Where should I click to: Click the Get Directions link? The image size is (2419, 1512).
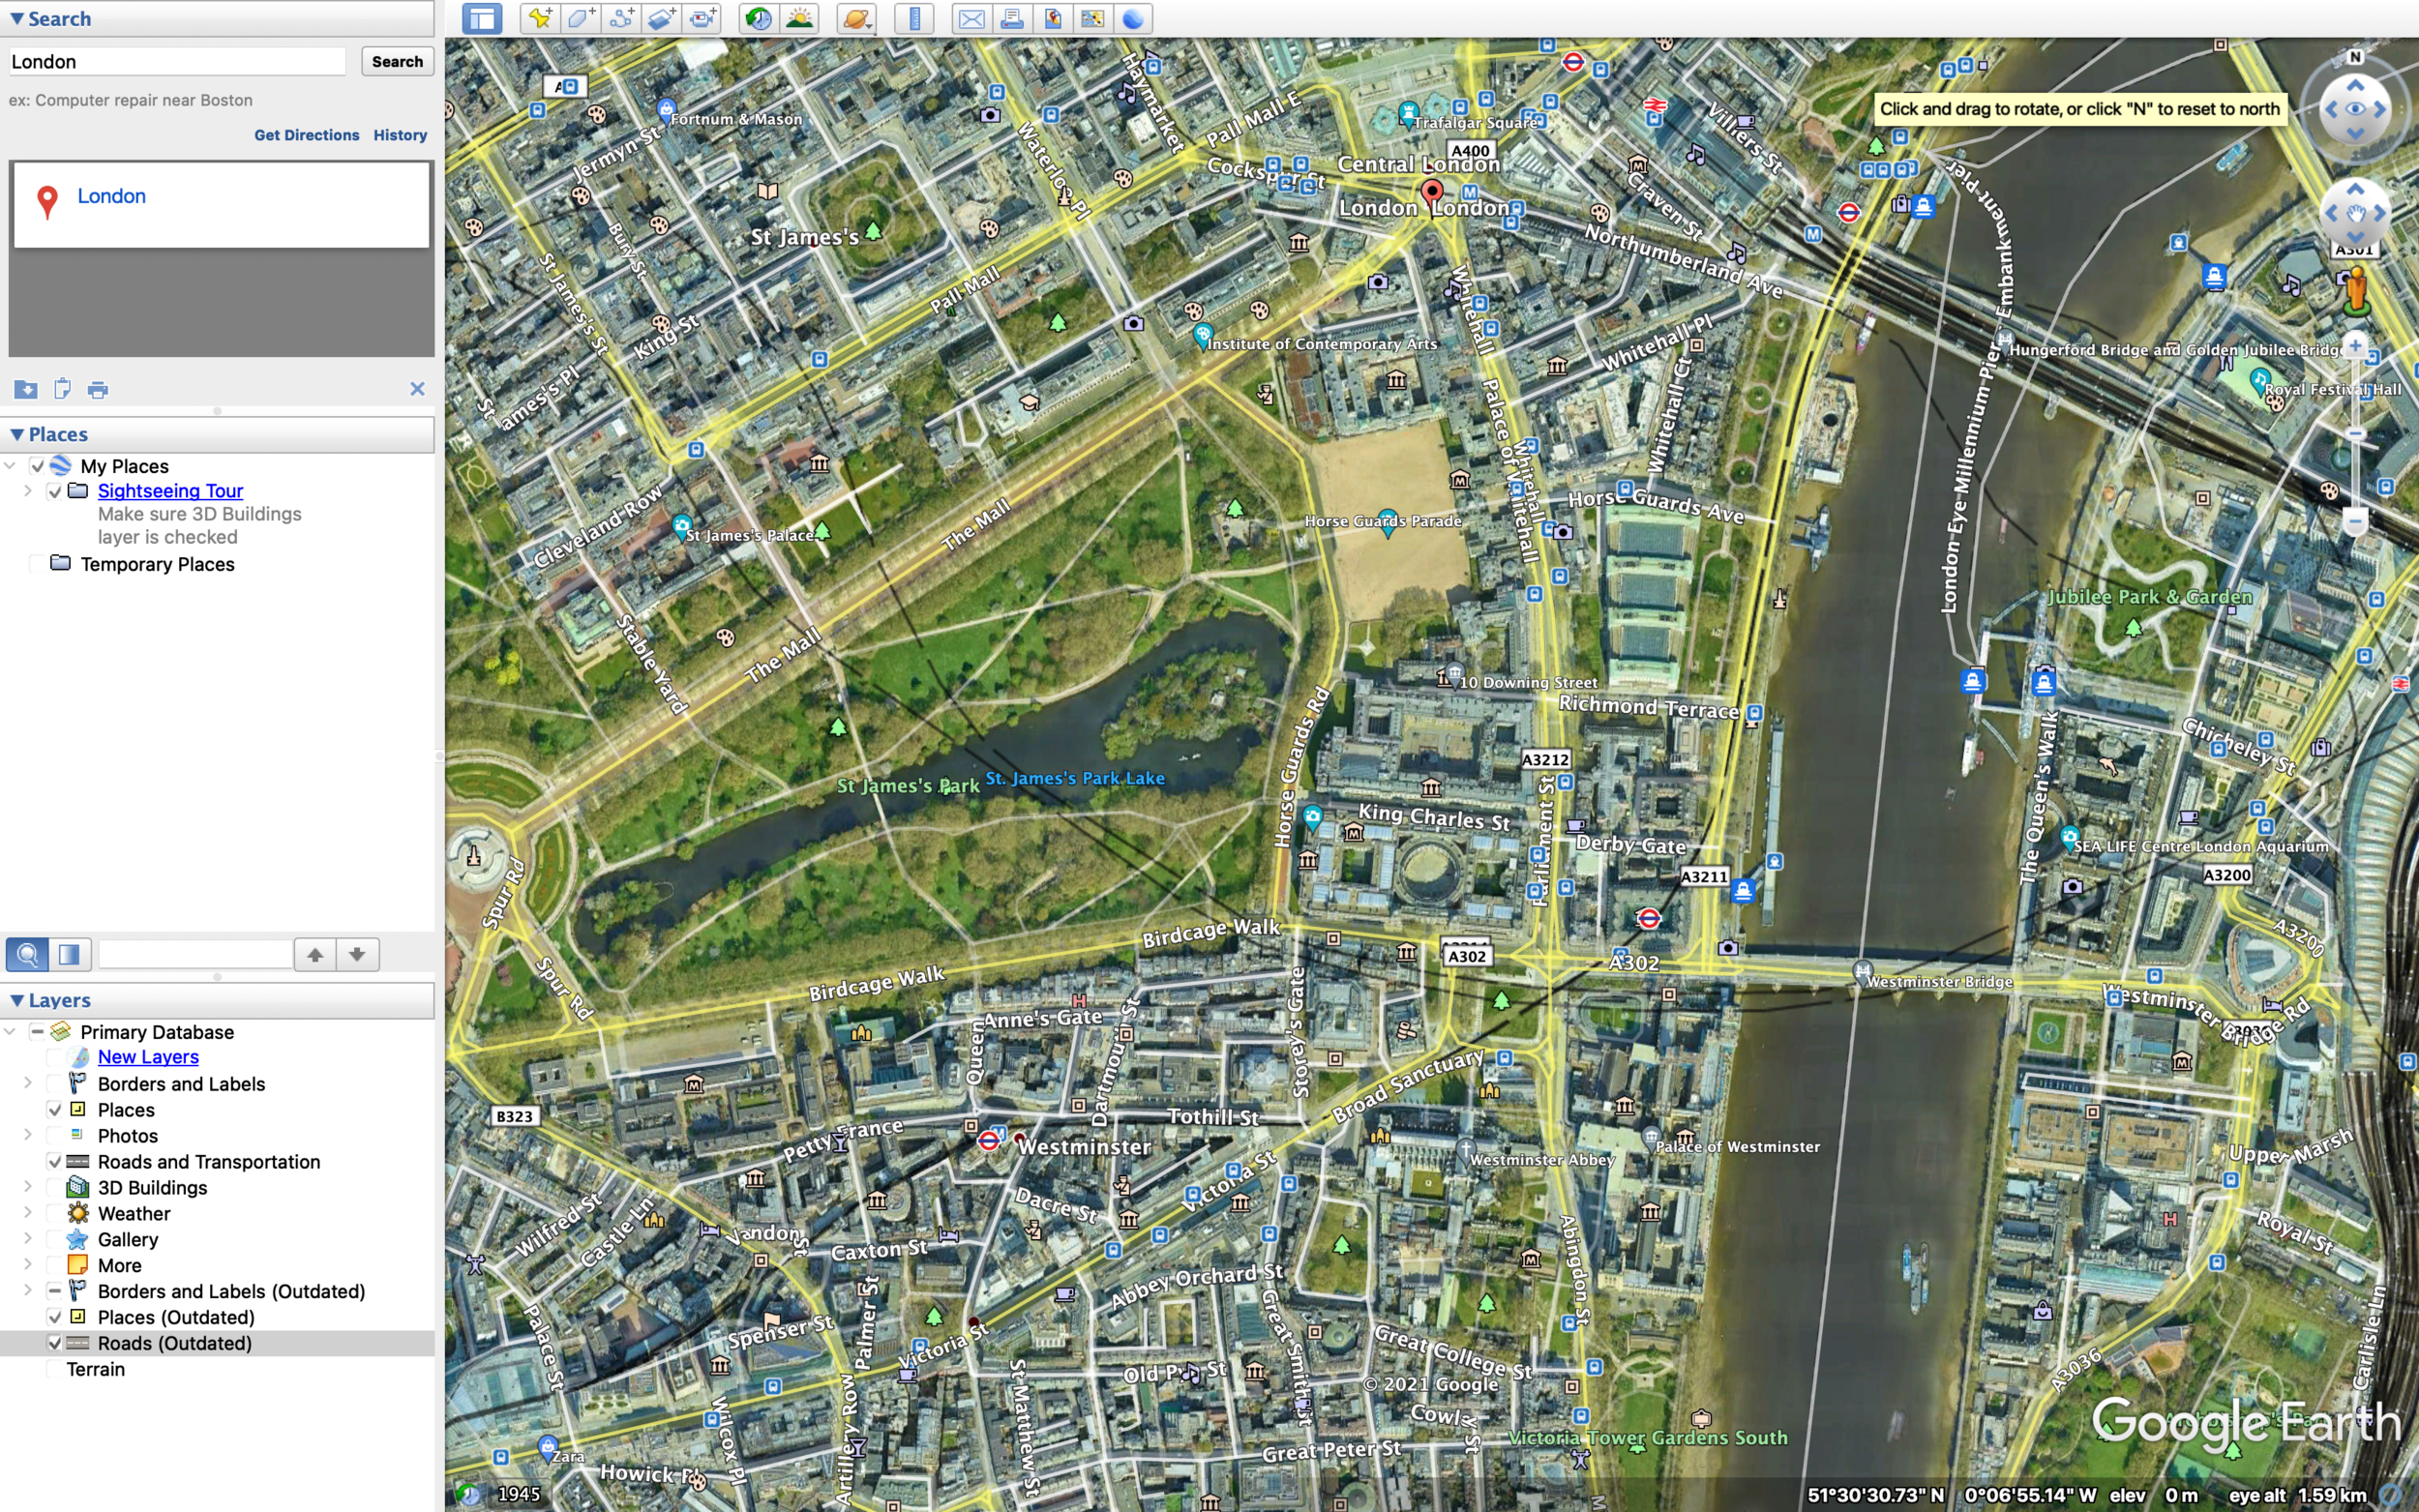coord(306,135)
